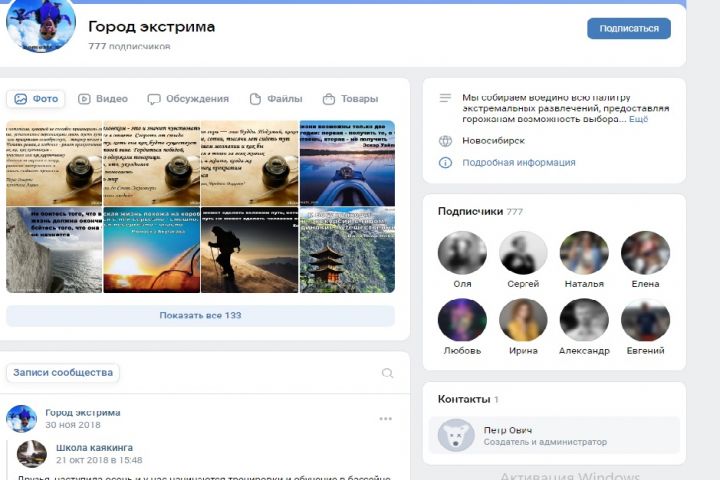Open subscriber Оля's avatar
720x480 pixels.
[x=462, y=253]
